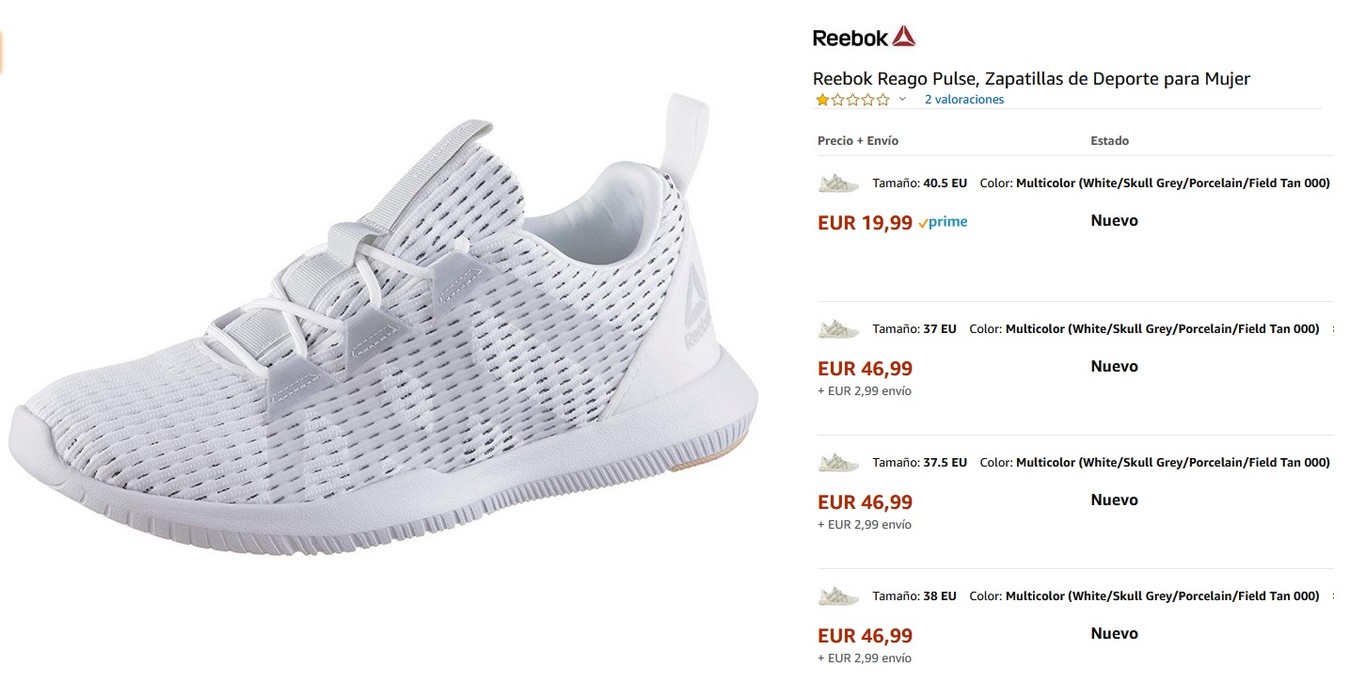Expand the star rating dropdown arrow
The width and height of the screenshot is (1366, 698).
click(x=902, y=100)
